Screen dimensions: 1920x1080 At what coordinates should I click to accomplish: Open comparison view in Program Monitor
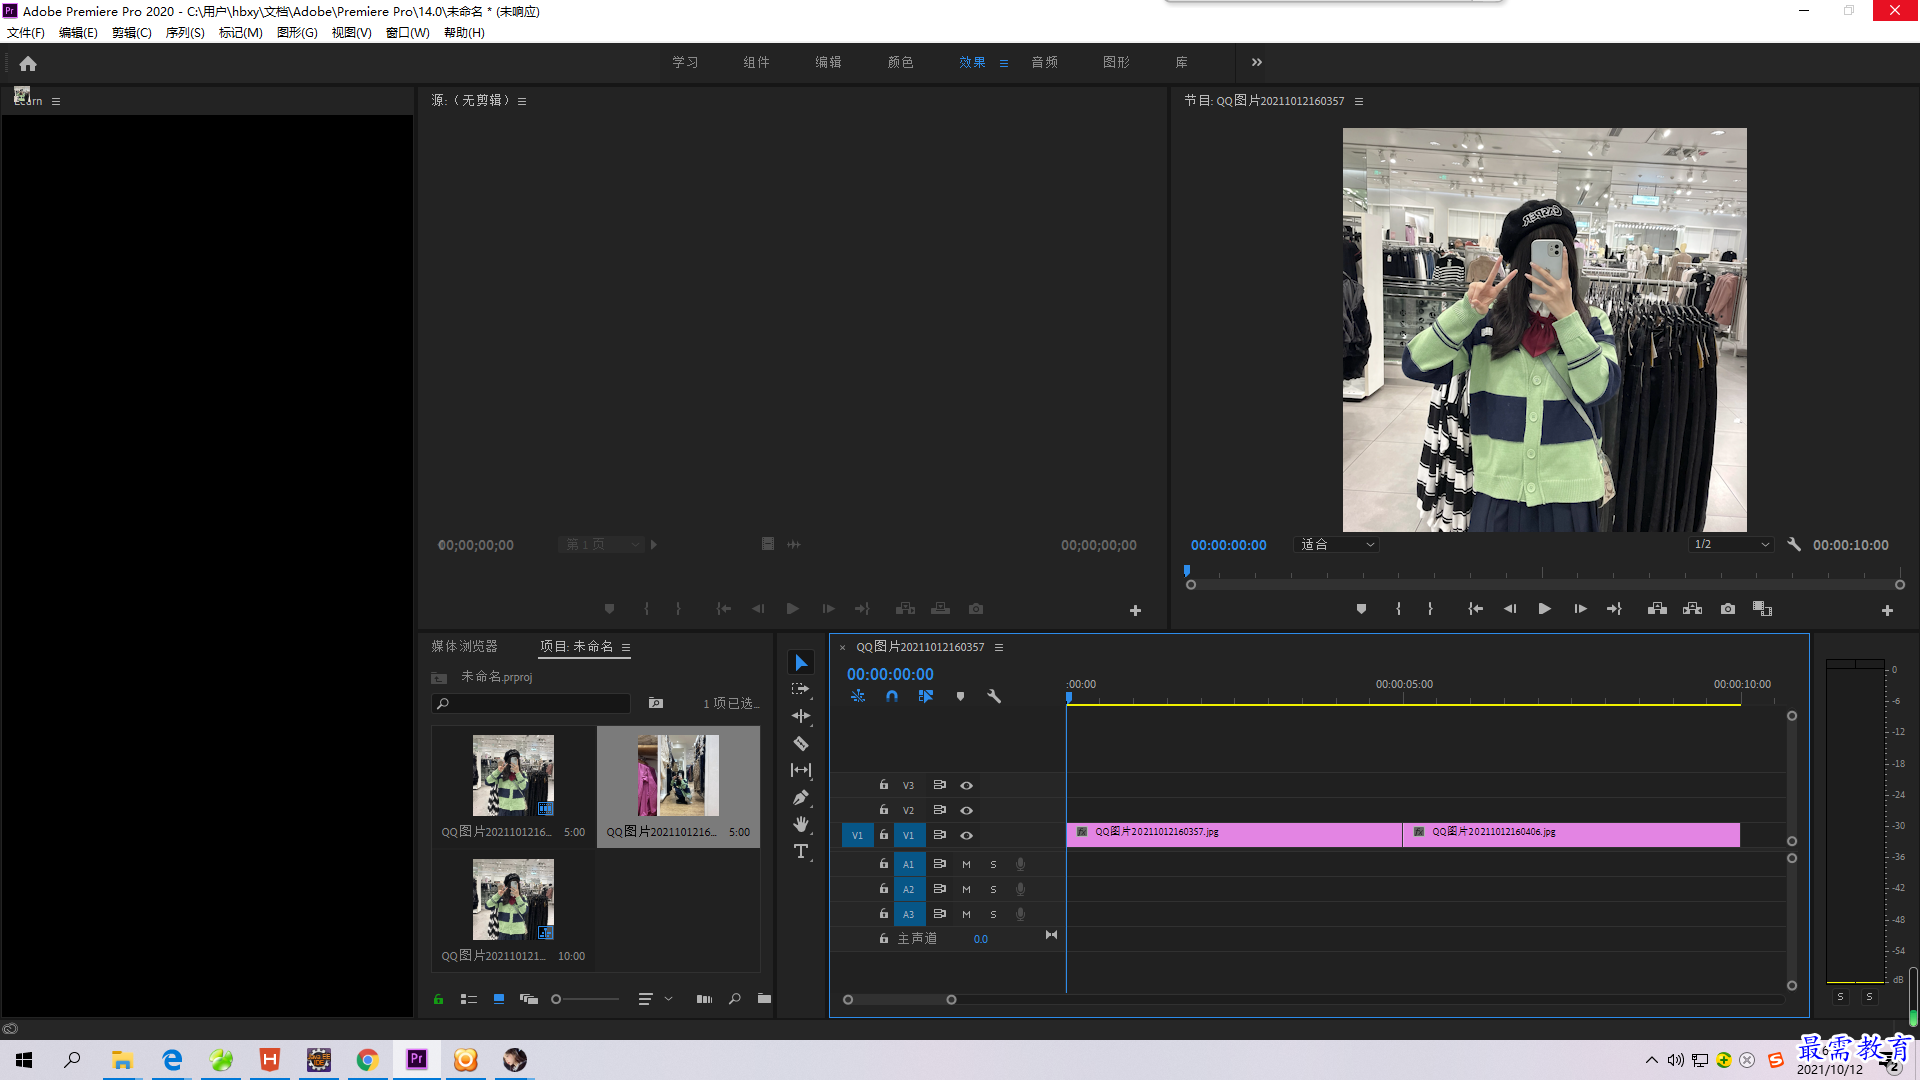tap(1762, 609)
